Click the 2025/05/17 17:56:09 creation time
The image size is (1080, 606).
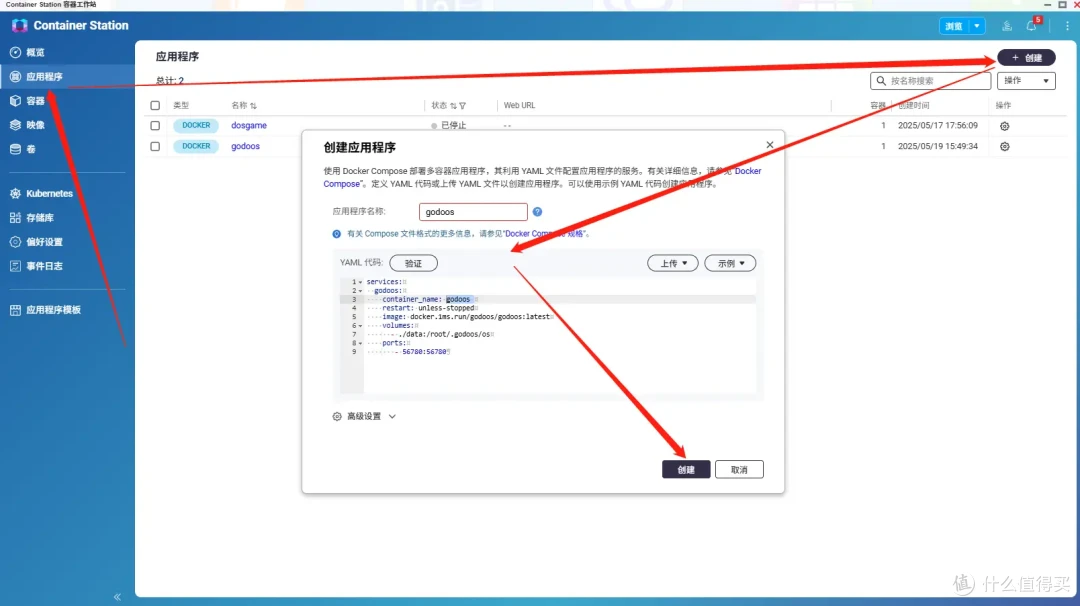tap(937, 125)
